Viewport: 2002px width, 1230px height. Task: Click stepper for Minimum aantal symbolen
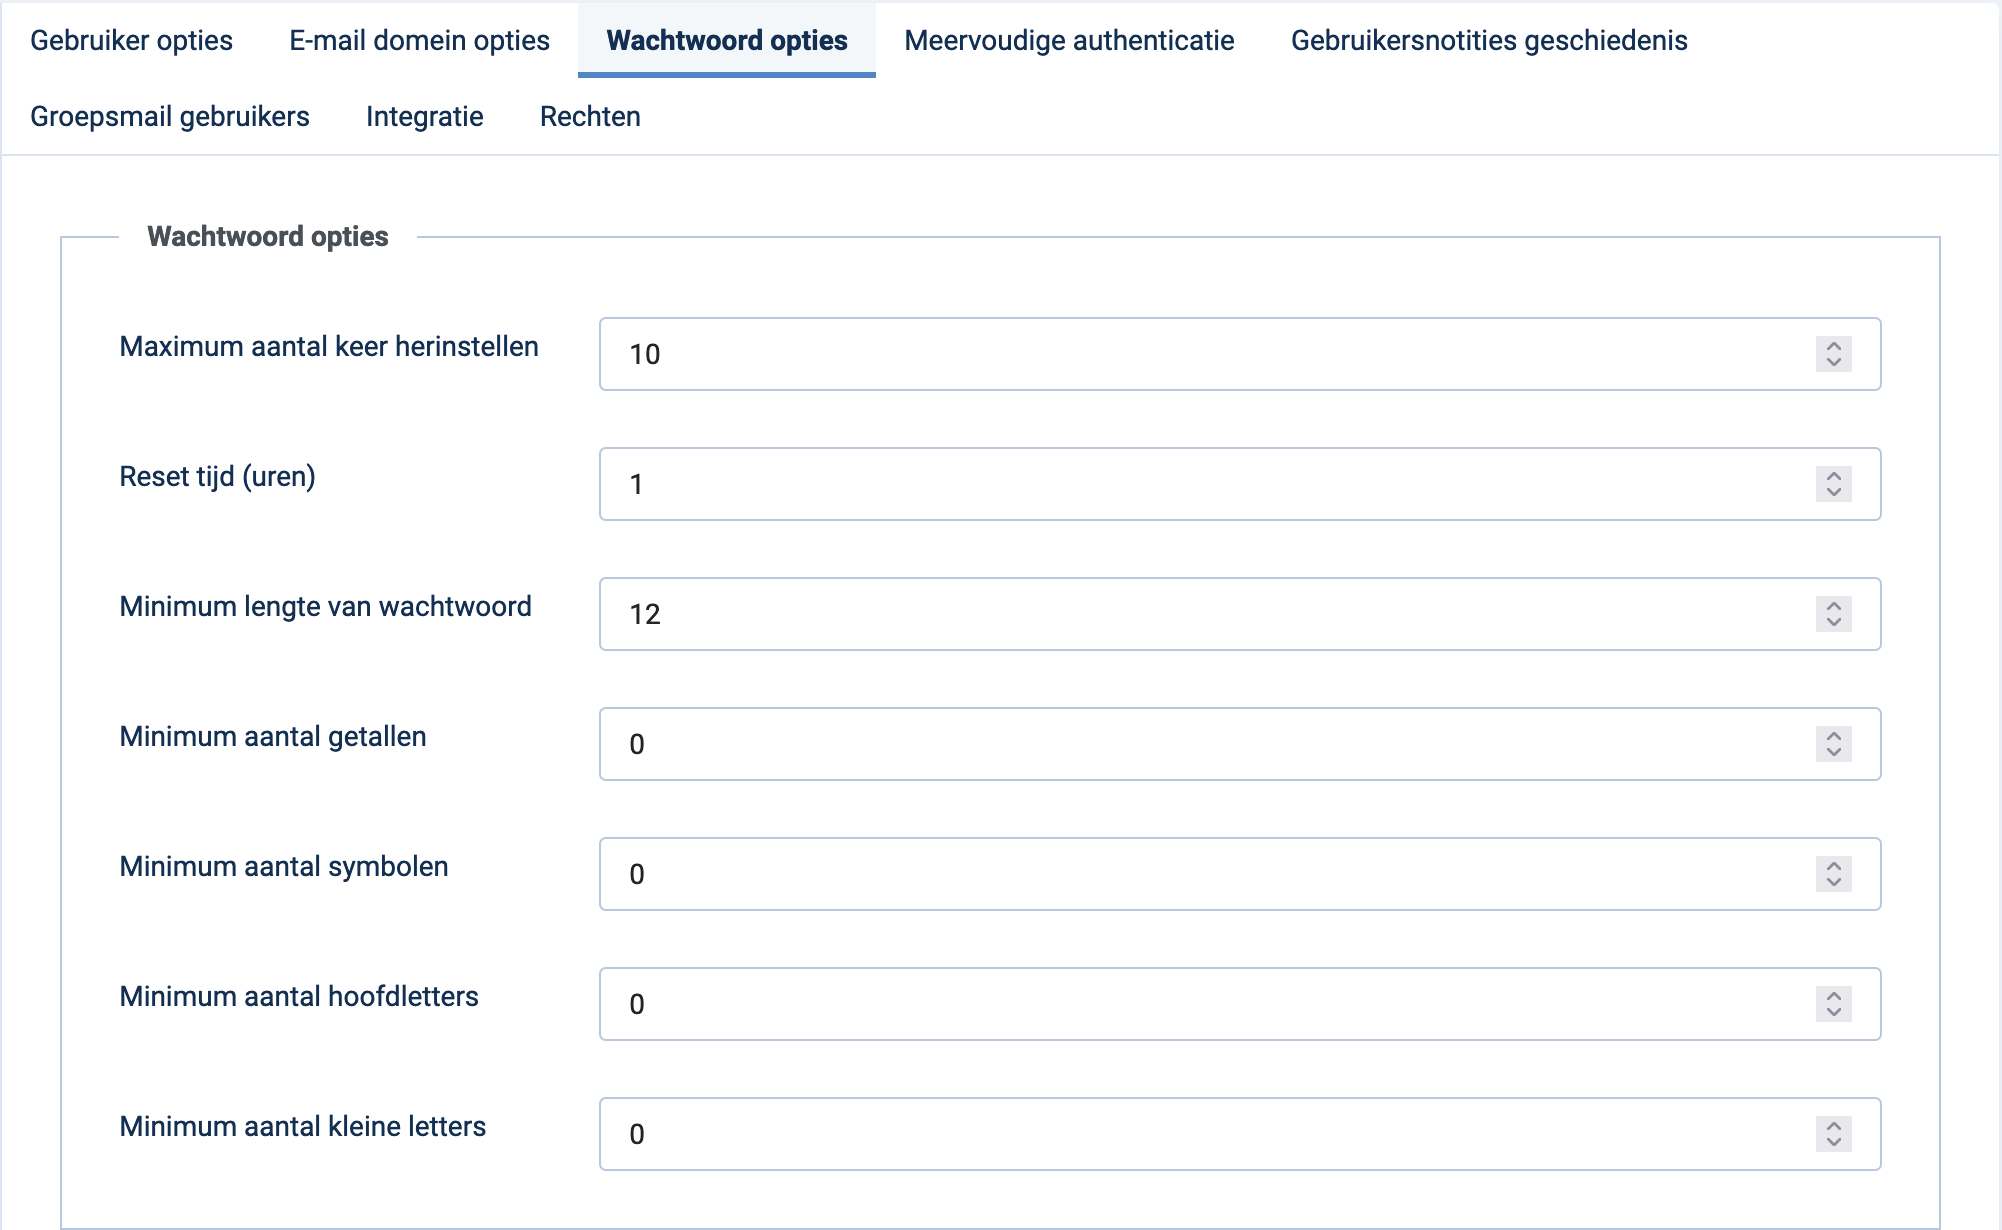[1833, 874]
